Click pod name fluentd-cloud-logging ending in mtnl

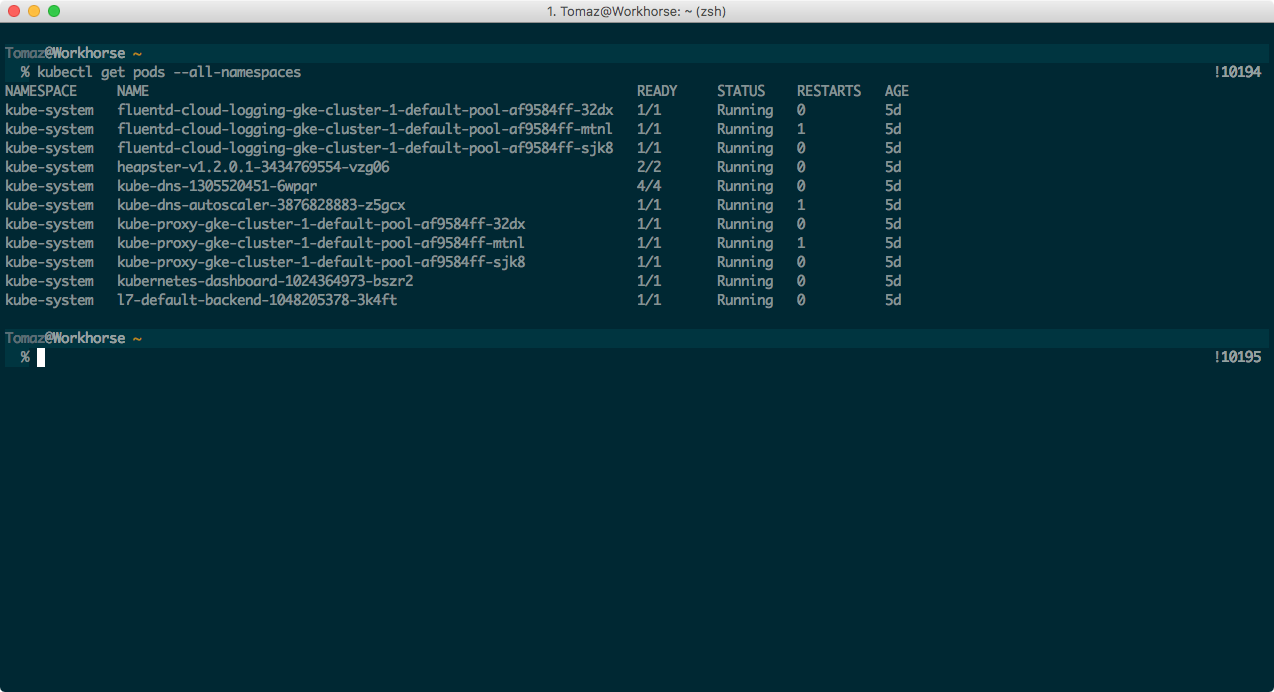365,129
